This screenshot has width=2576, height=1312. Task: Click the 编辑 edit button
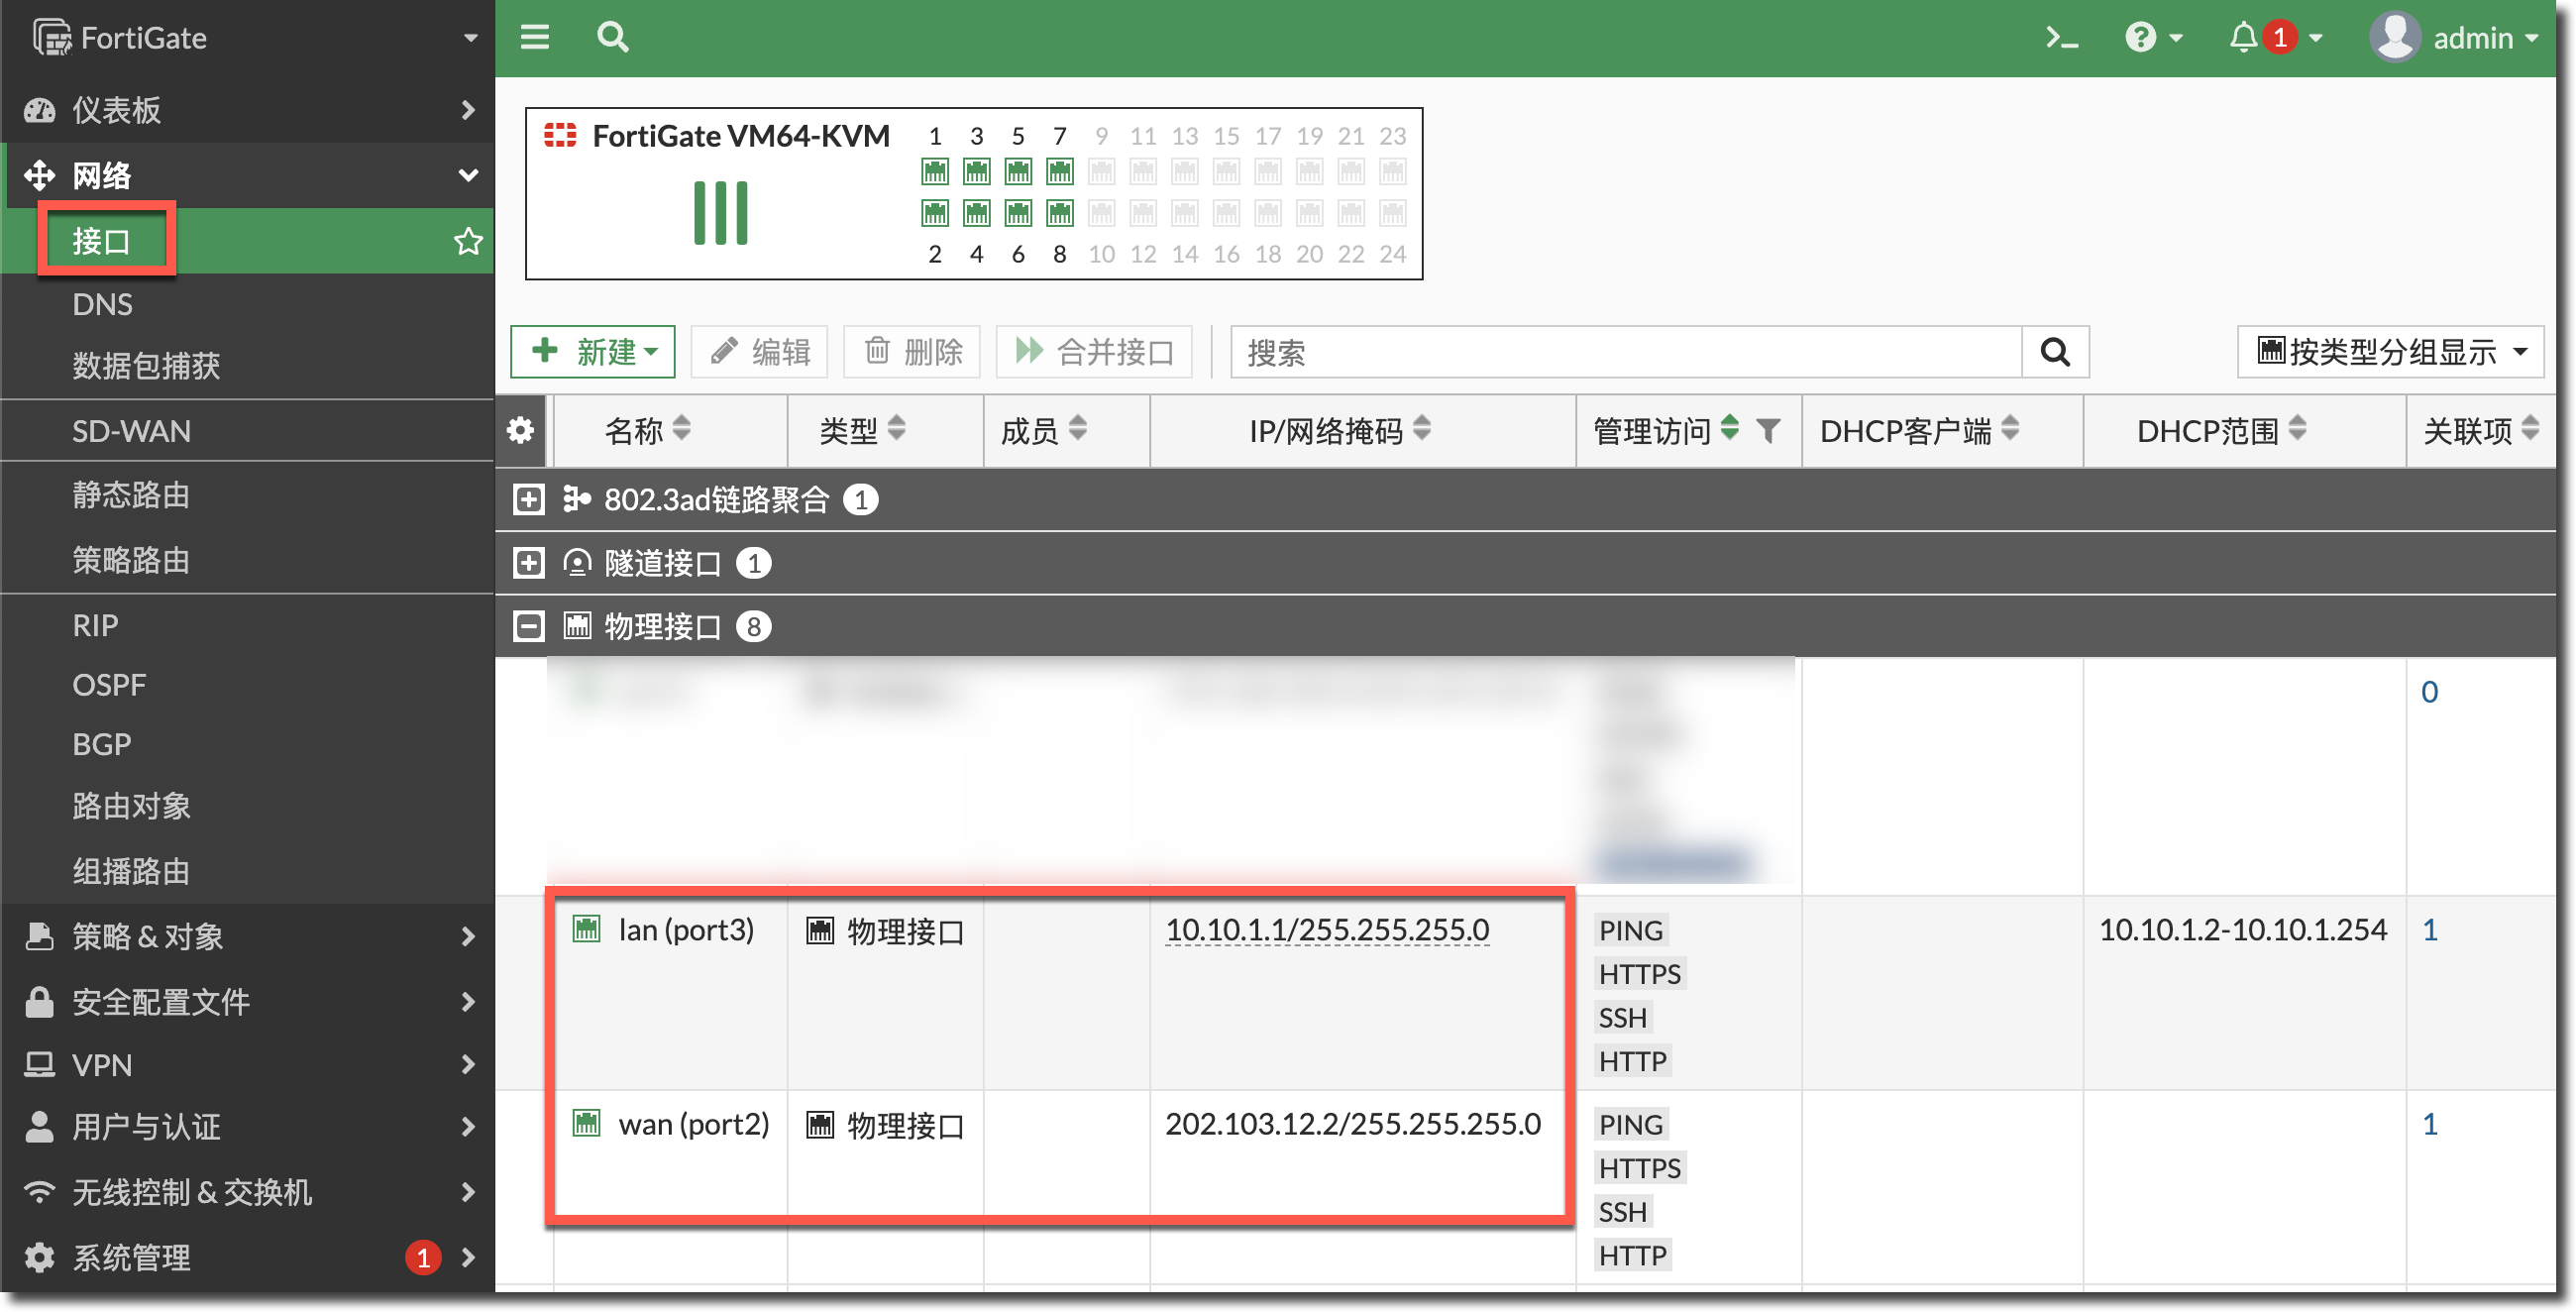759,352
